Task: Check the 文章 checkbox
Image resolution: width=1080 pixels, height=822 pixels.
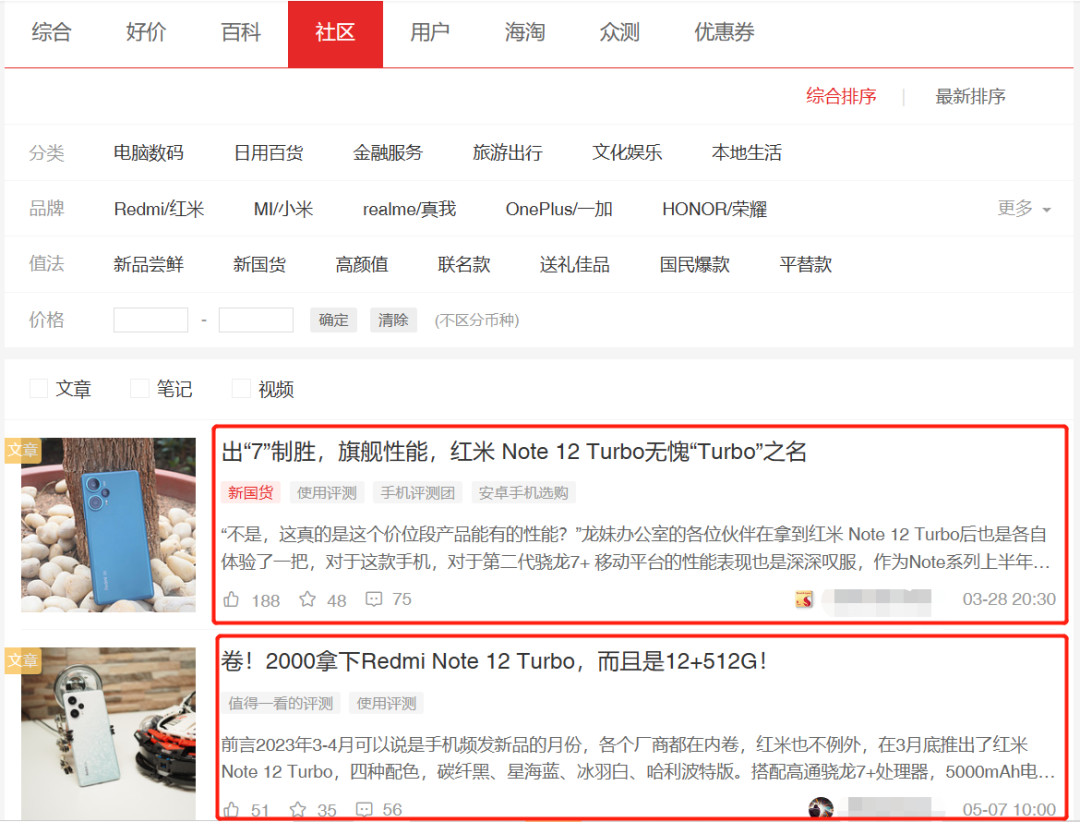Action: tap(39, 389)
